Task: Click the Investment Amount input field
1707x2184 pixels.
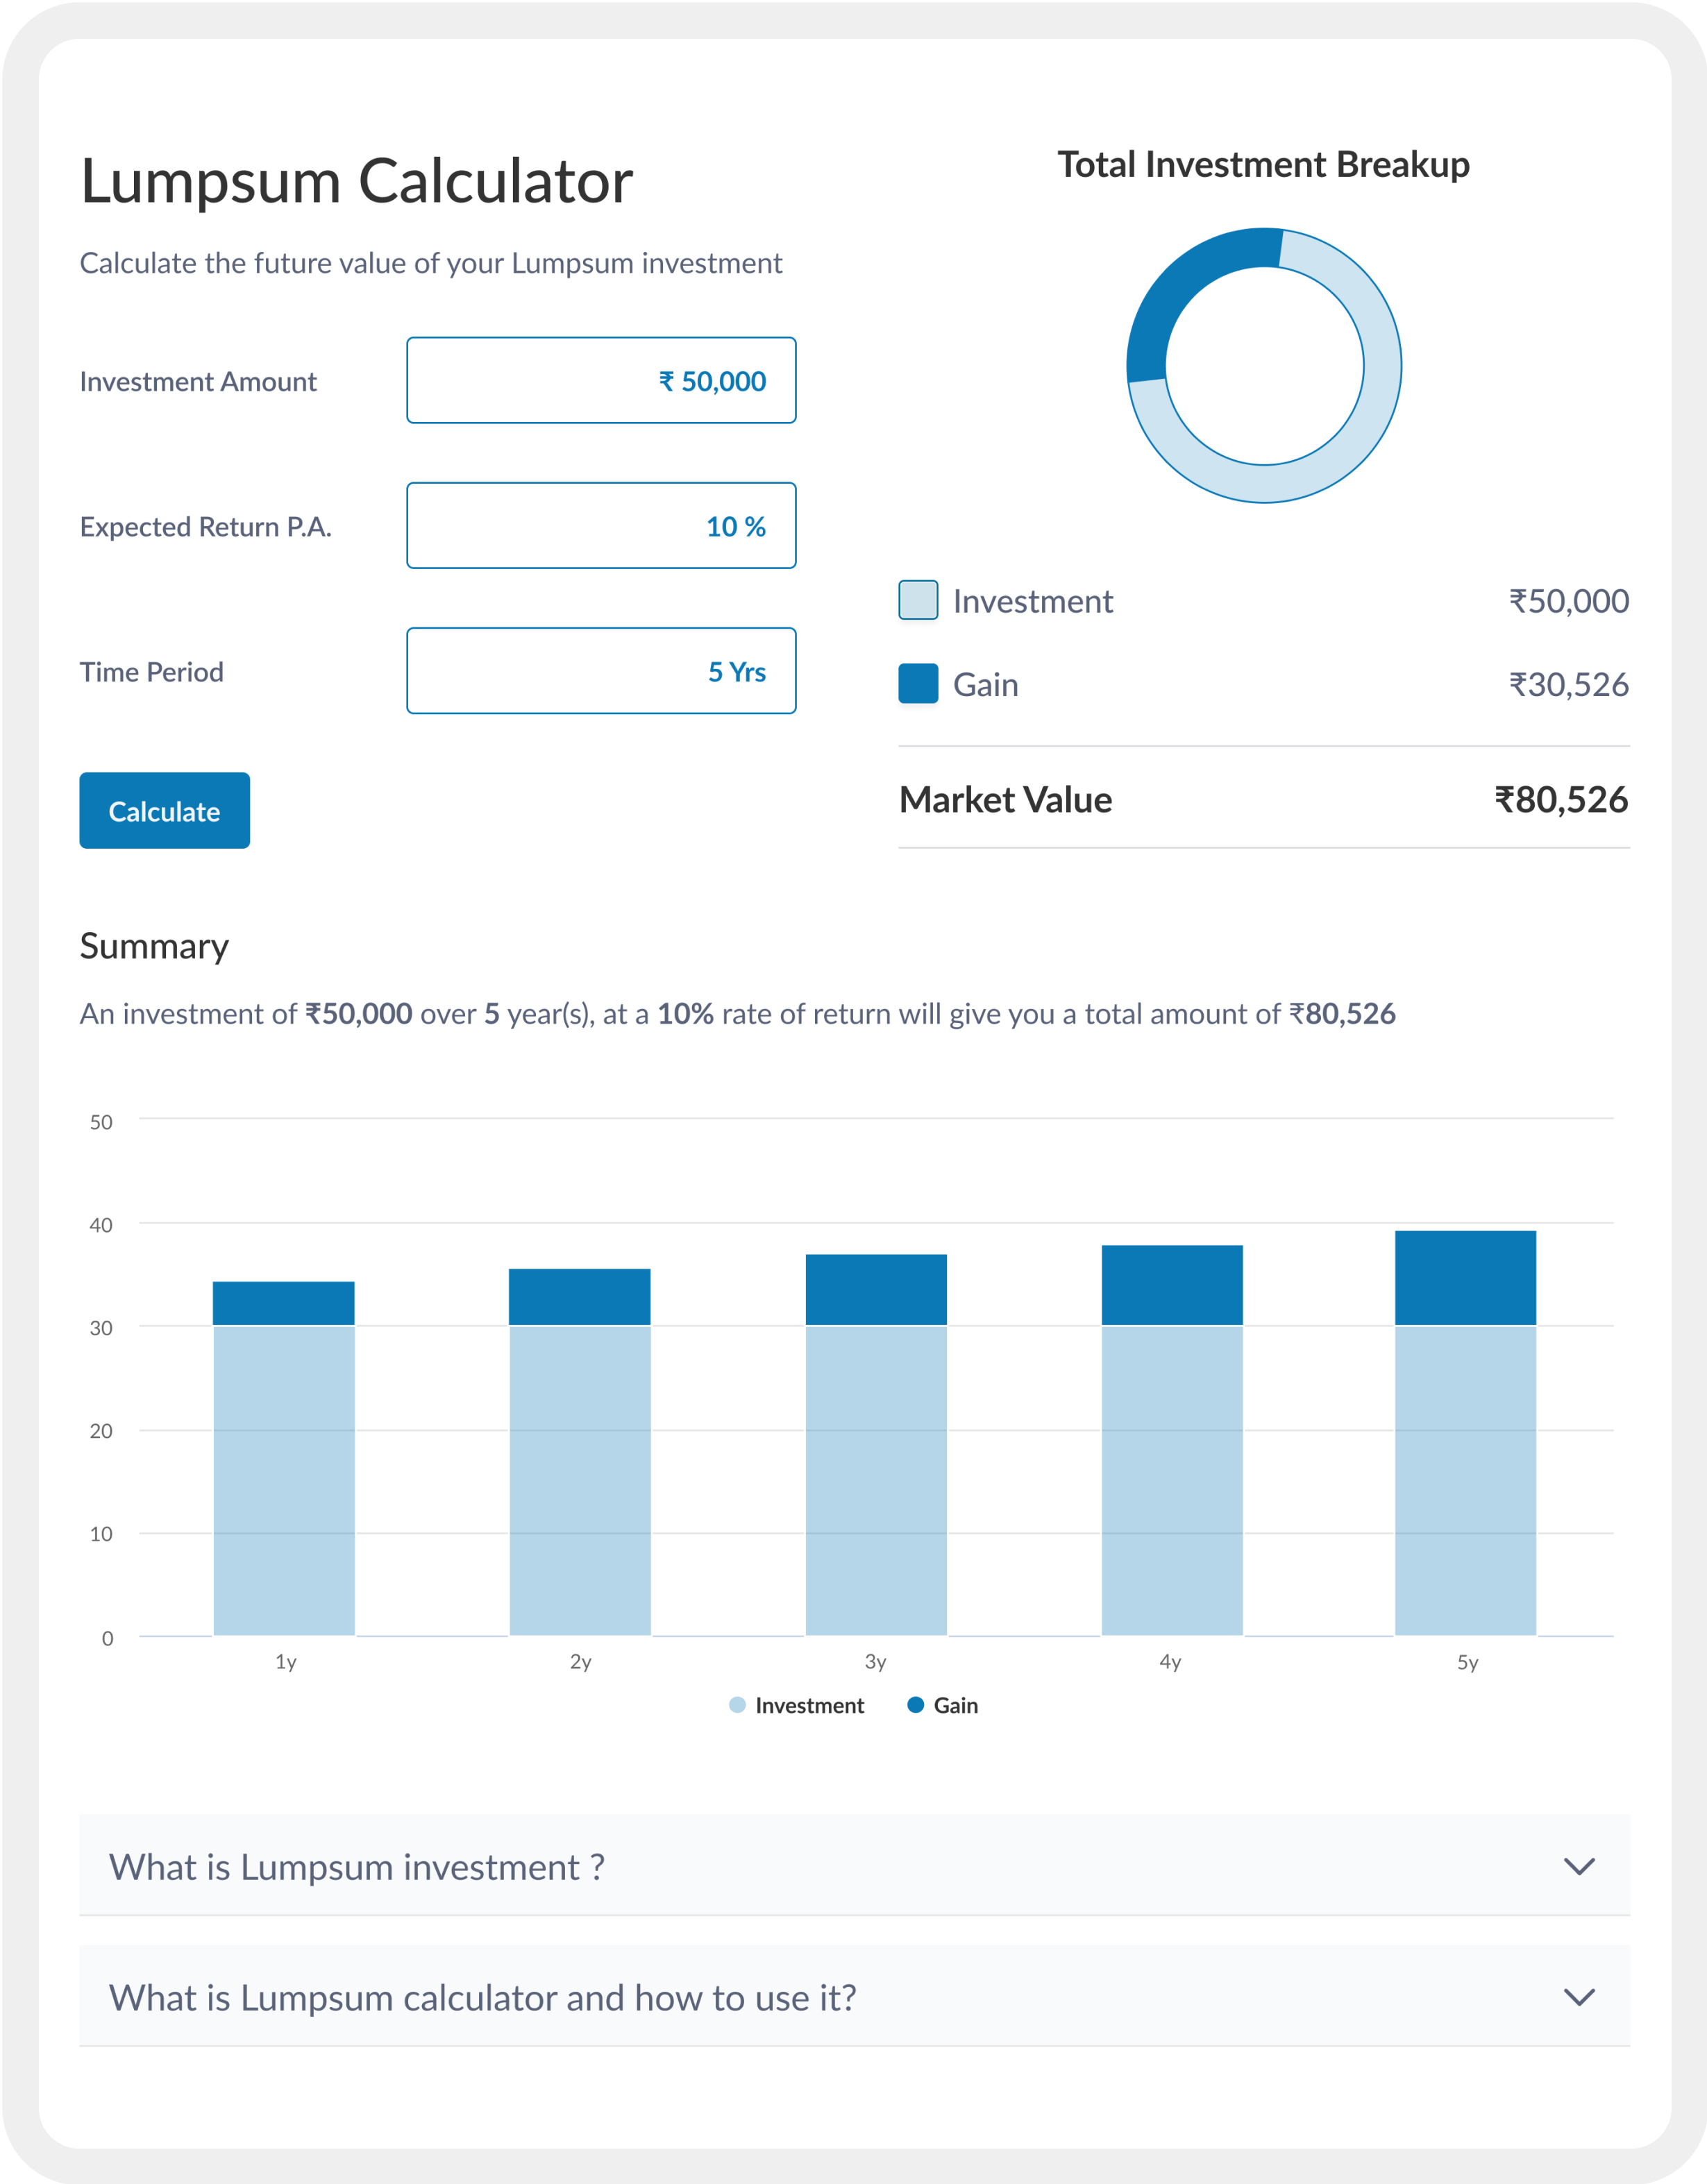Action: pyautogui.click(x=601, y=380)
